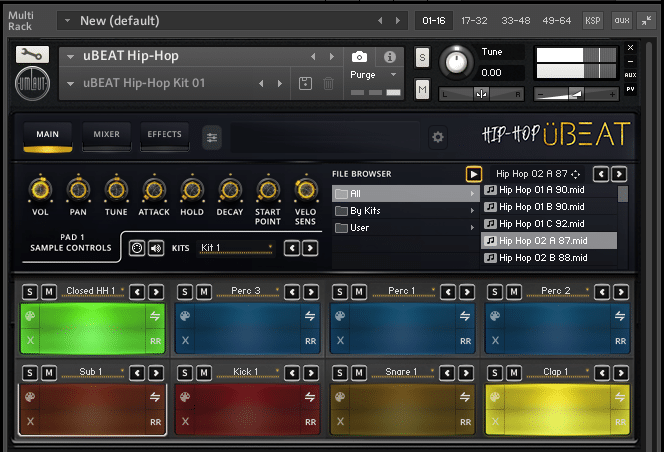
Task: Expand the User folder
Action: pos(406,227)
